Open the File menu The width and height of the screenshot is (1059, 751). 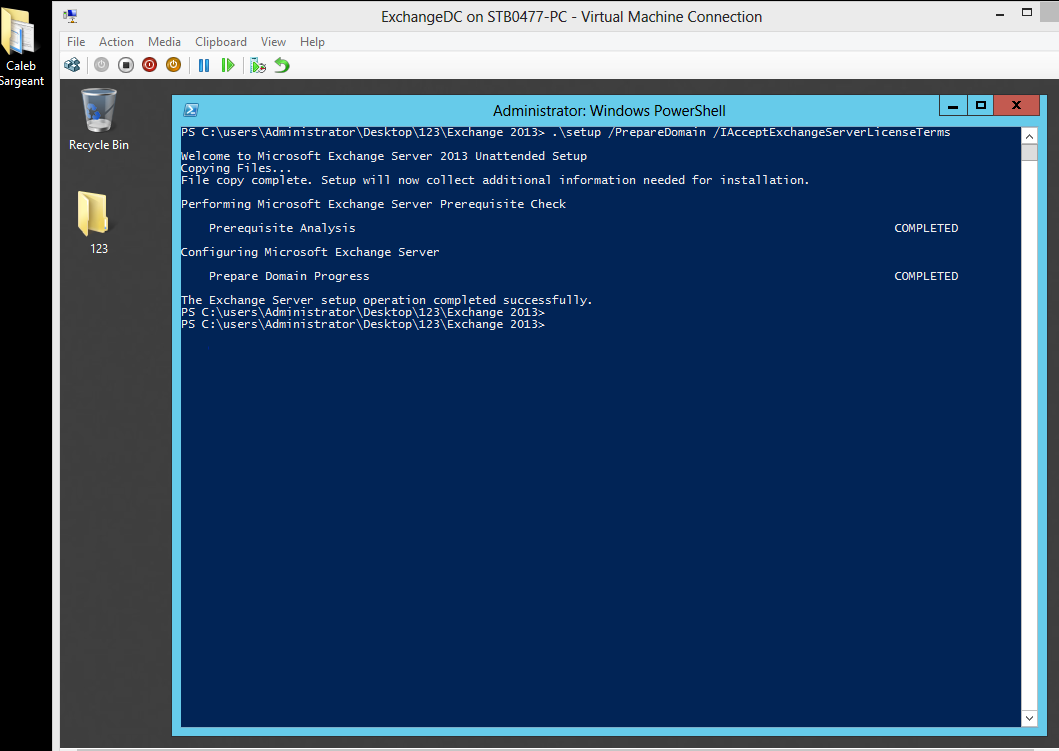pyautogui.click(x=76, y=42)
